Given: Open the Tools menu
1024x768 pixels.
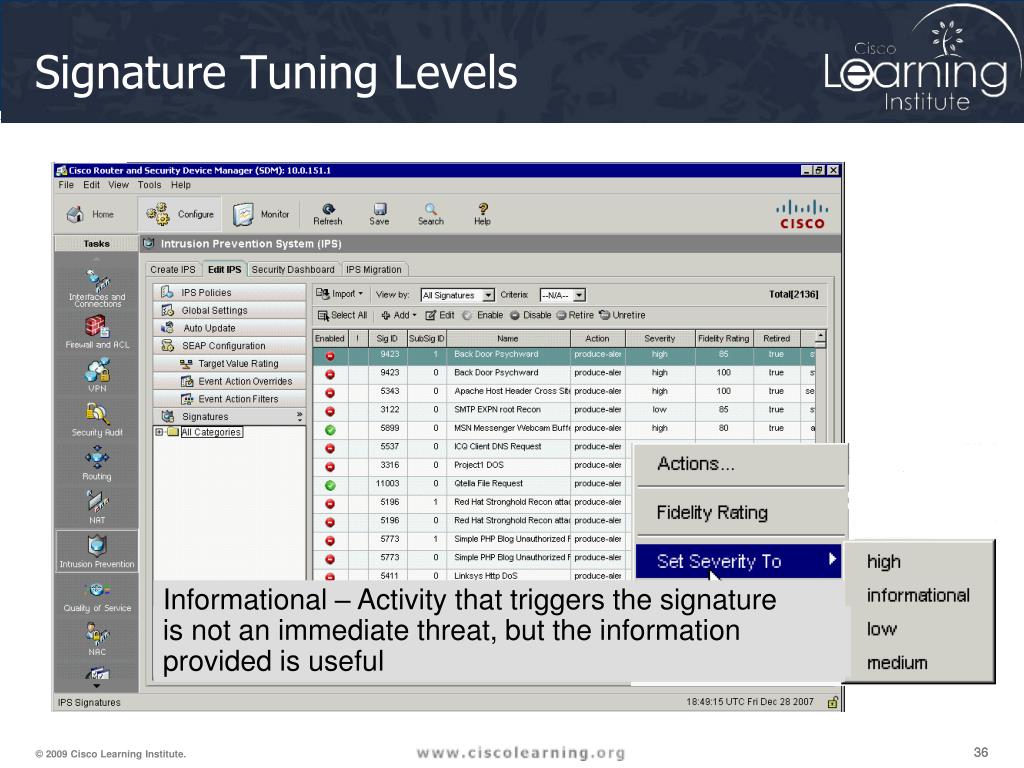Looking at the screenshot, I should click(150, 185).
